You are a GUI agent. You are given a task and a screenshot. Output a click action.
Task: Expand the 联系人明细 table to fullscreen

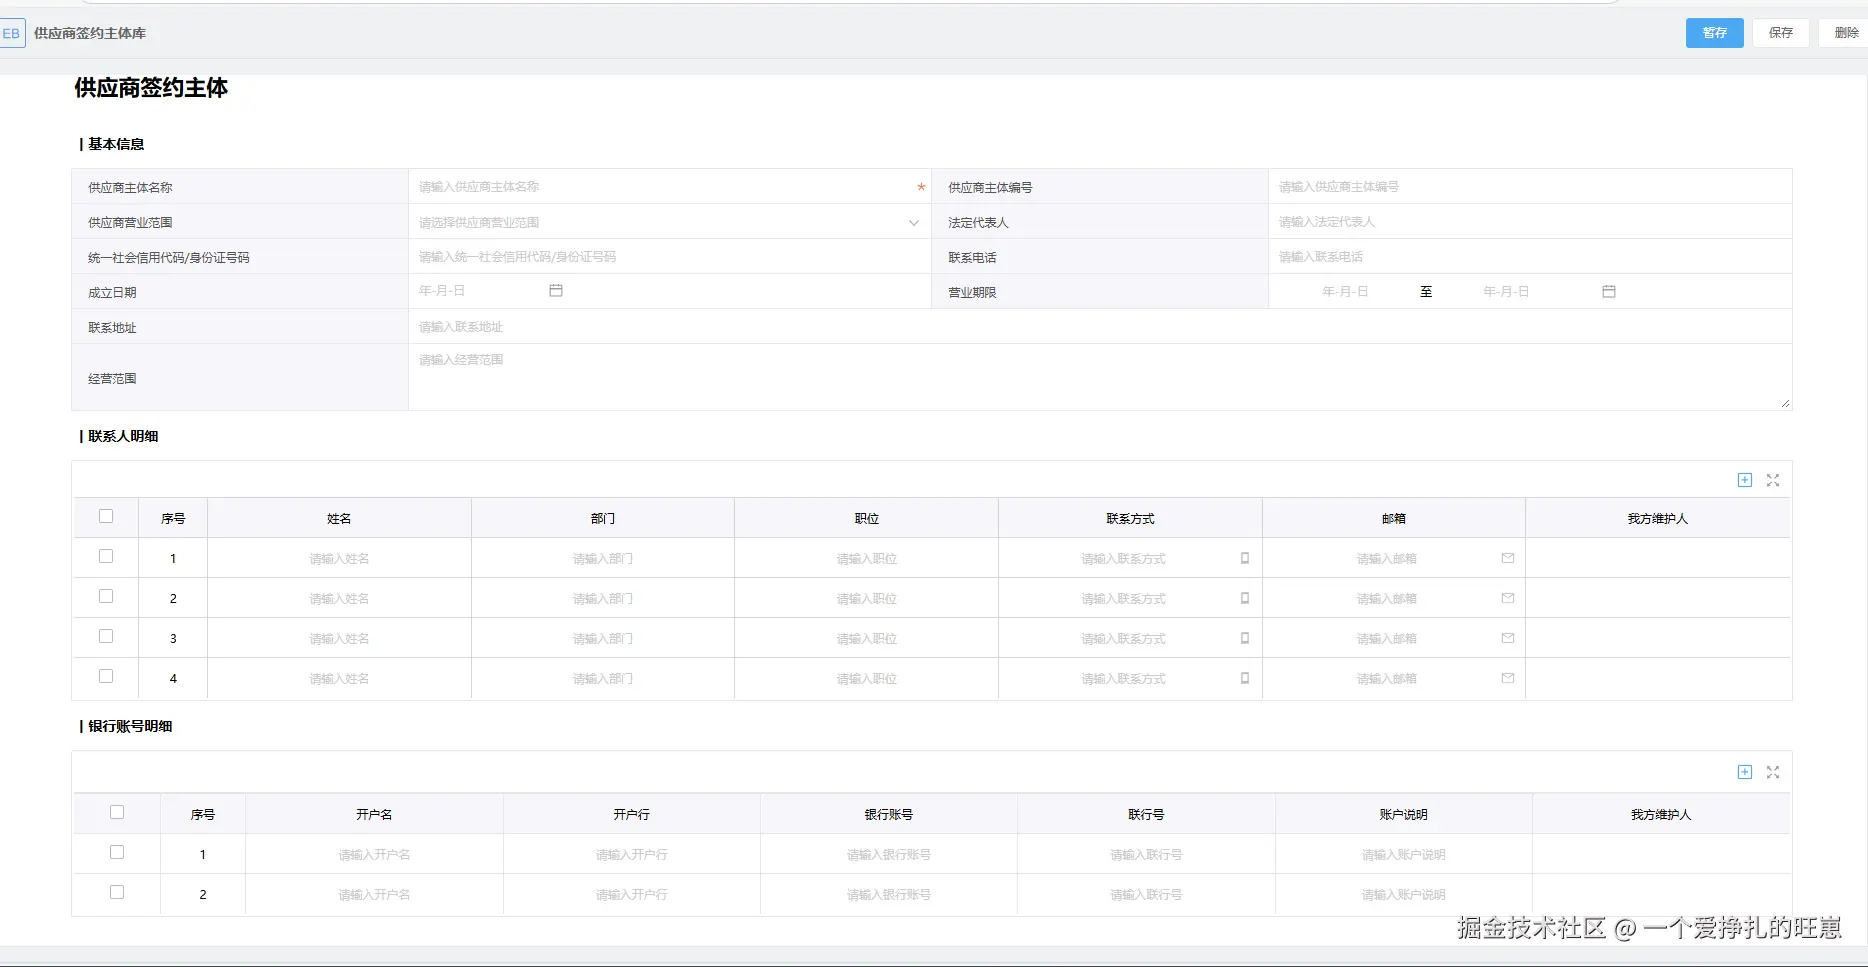tap(1773, 480)
